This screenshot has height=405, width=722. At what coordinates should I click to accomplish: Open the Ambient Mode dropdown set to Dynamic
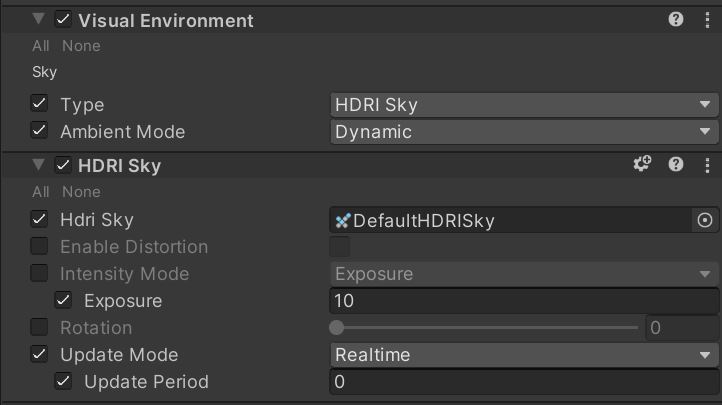pos(524,132)
